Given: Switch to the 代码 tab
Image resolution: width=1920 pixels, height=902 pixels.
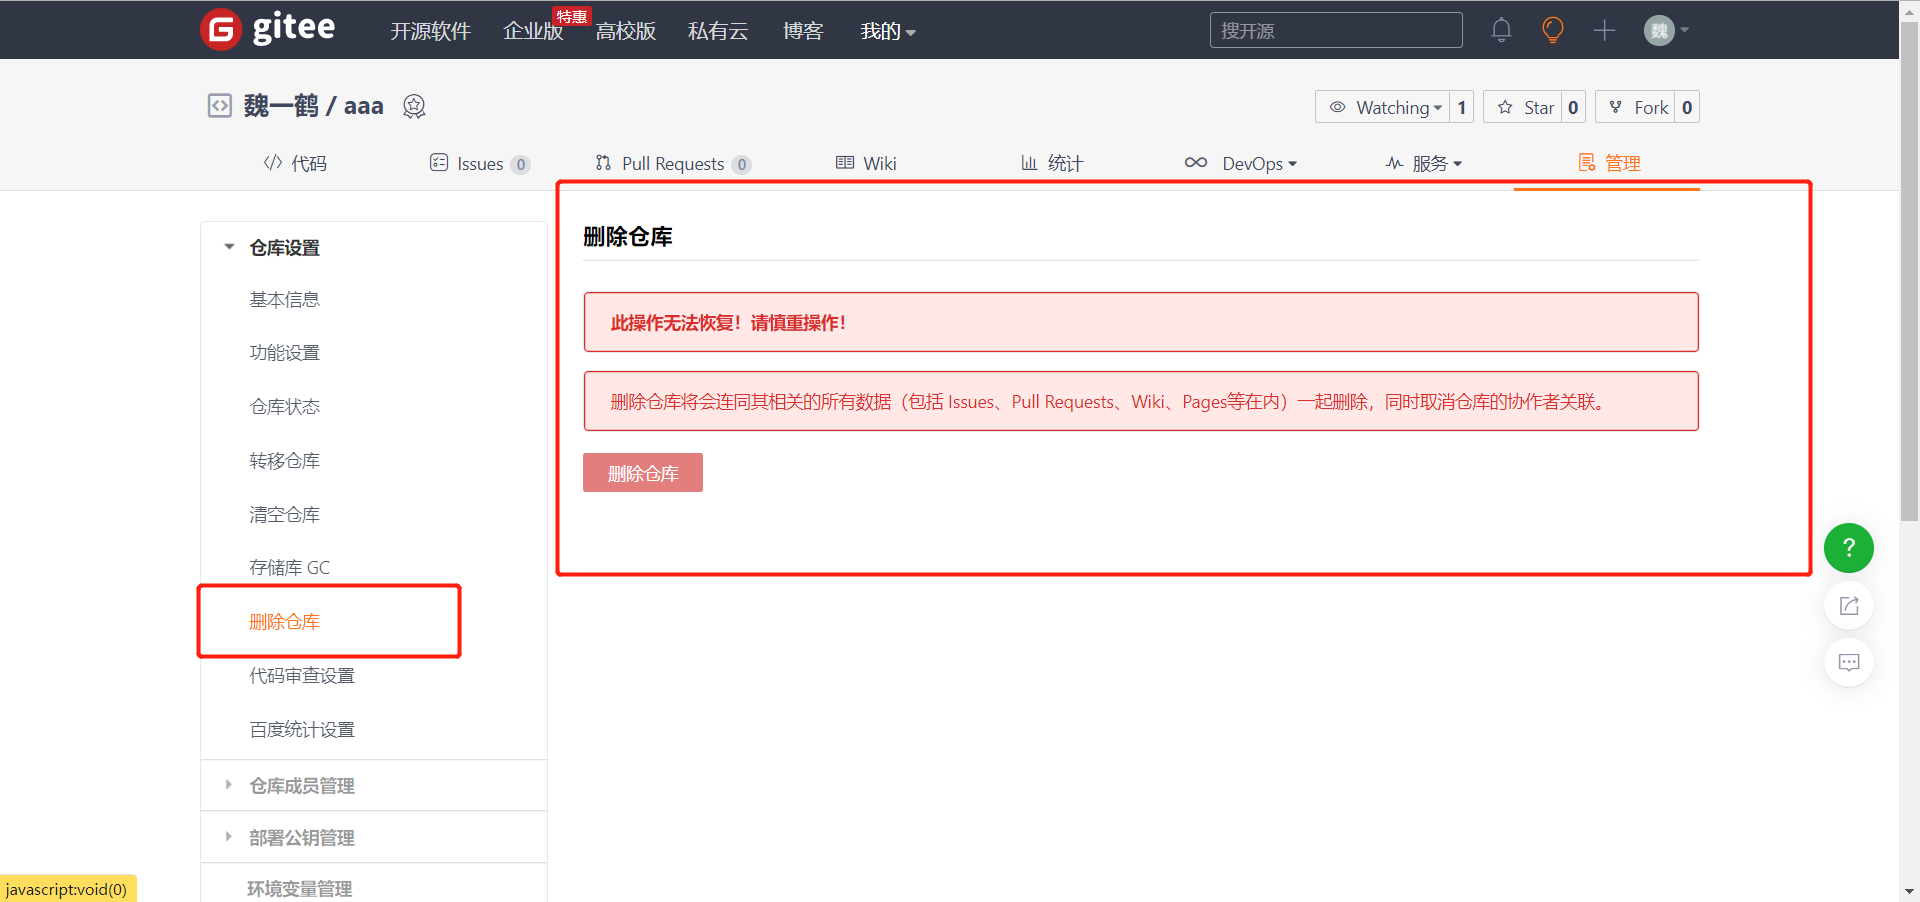Looking at the screenshot, I should [295, 163].
